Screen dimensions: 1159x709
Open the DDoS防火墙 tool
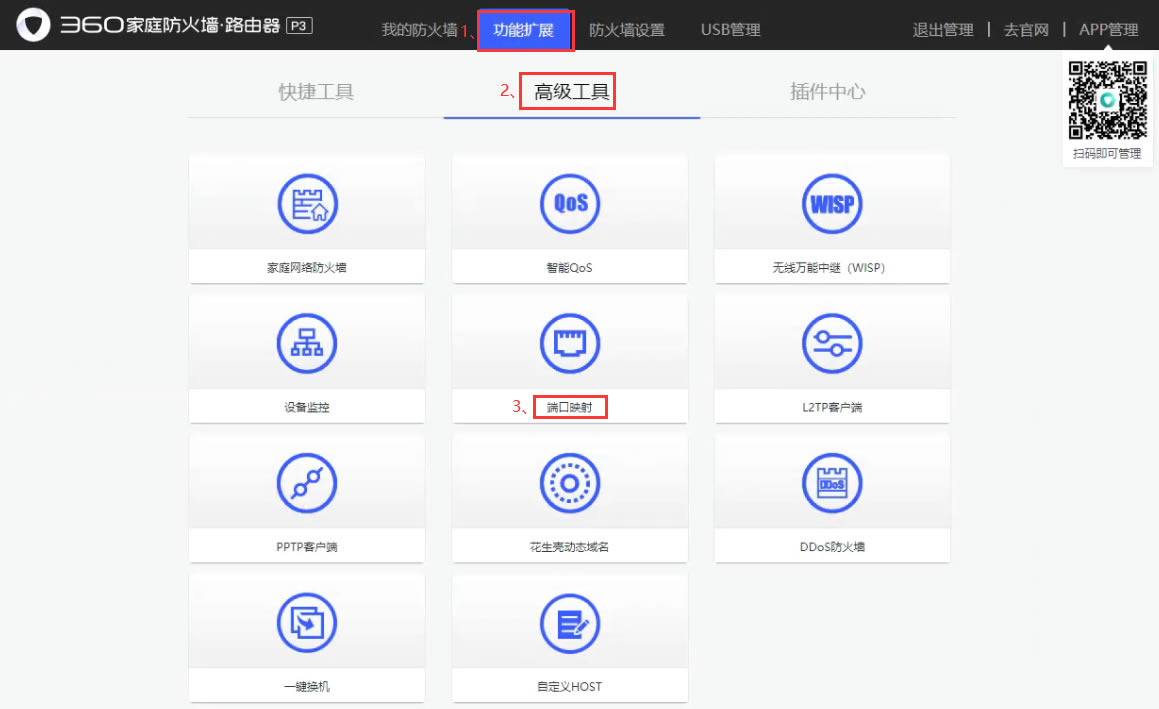click(831, 497)
